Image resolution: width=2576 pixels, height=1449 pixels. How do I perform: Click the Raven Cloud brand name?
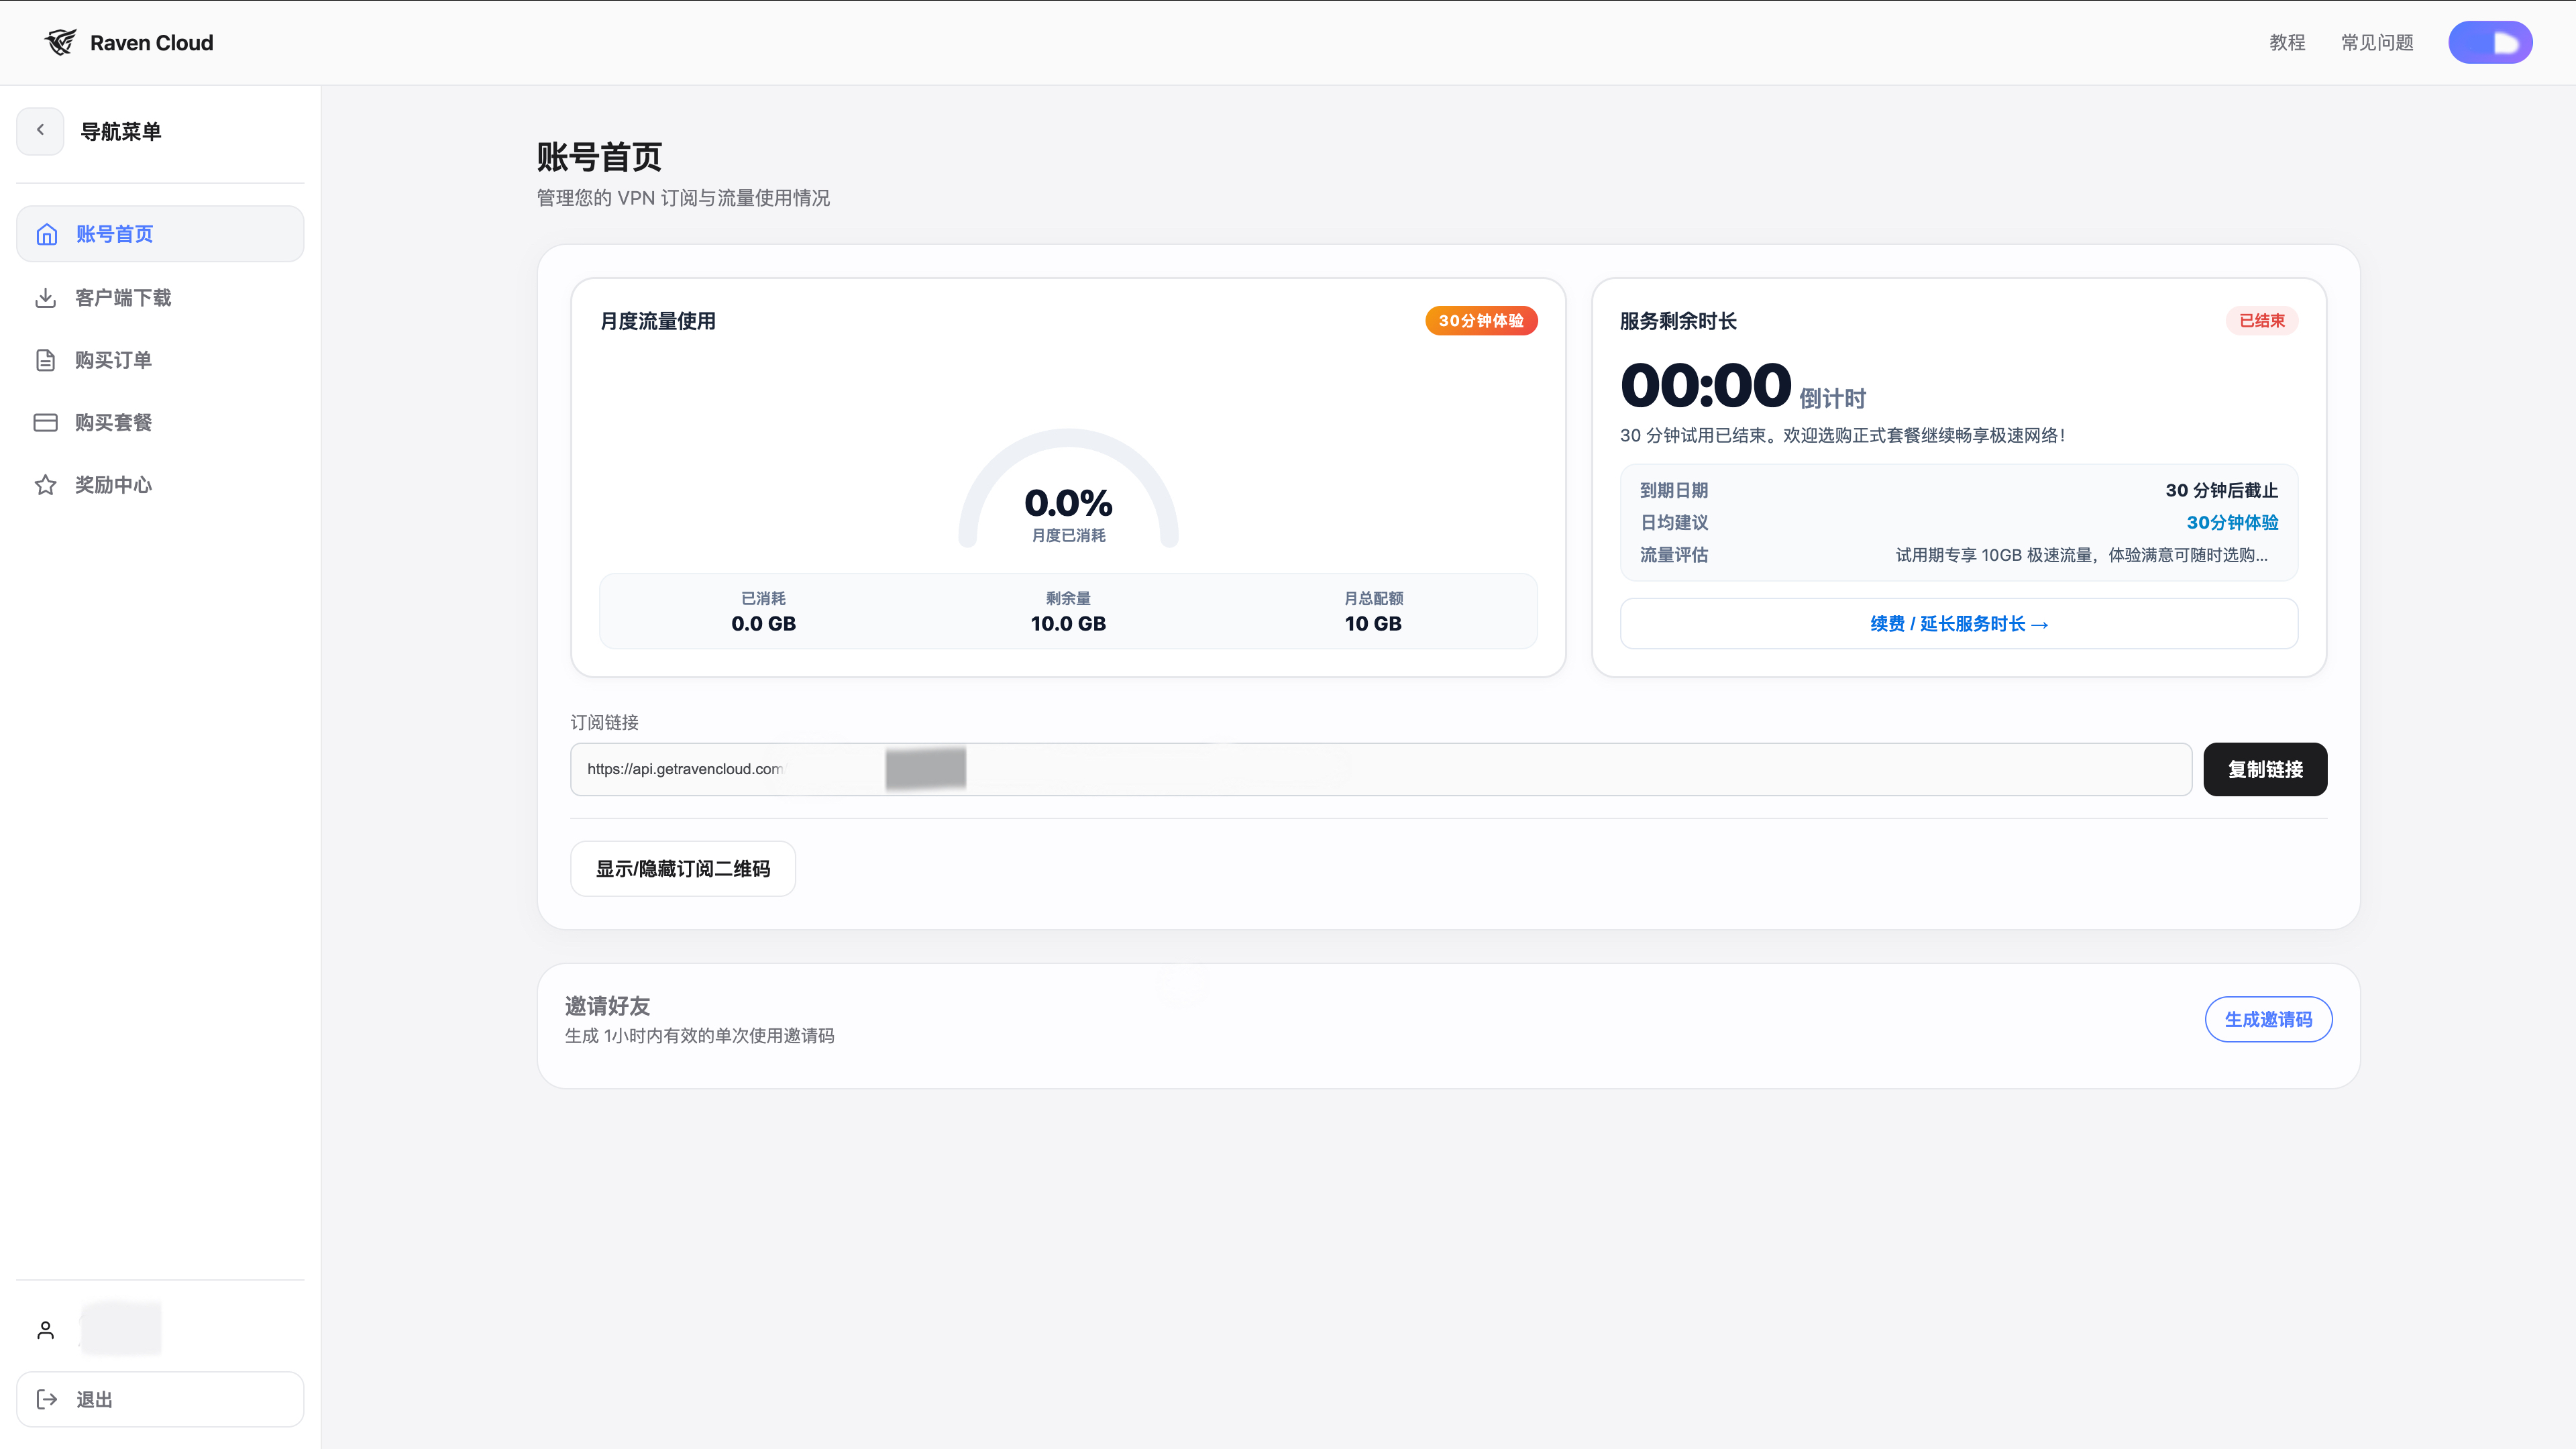tap(152, 43)
